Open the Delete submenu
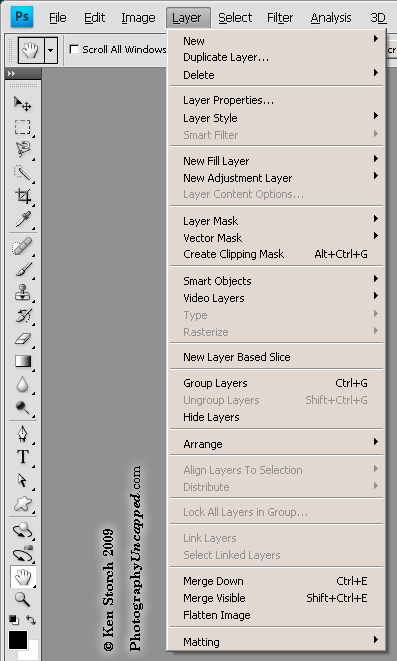The width and height of the screenshot is (397, 661). [x=276, y=75]
